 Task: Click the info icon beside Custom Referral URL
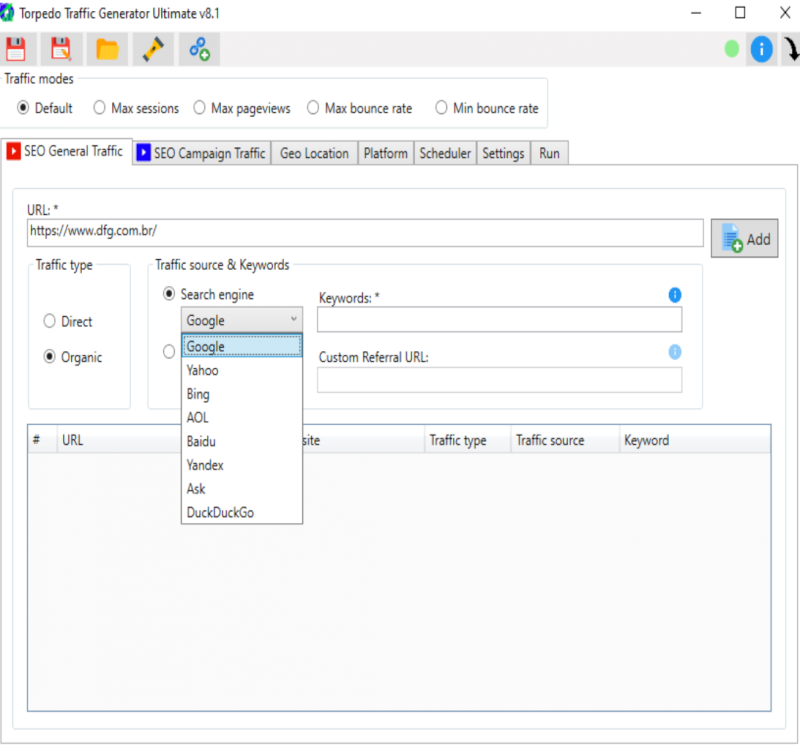[675, 352]
